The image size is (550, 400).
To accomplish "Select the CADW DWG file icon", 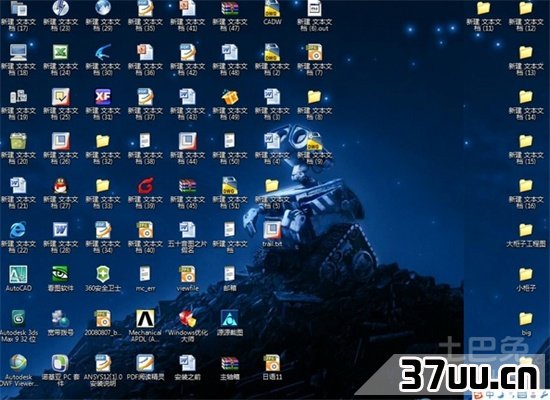I will (272, 8).
